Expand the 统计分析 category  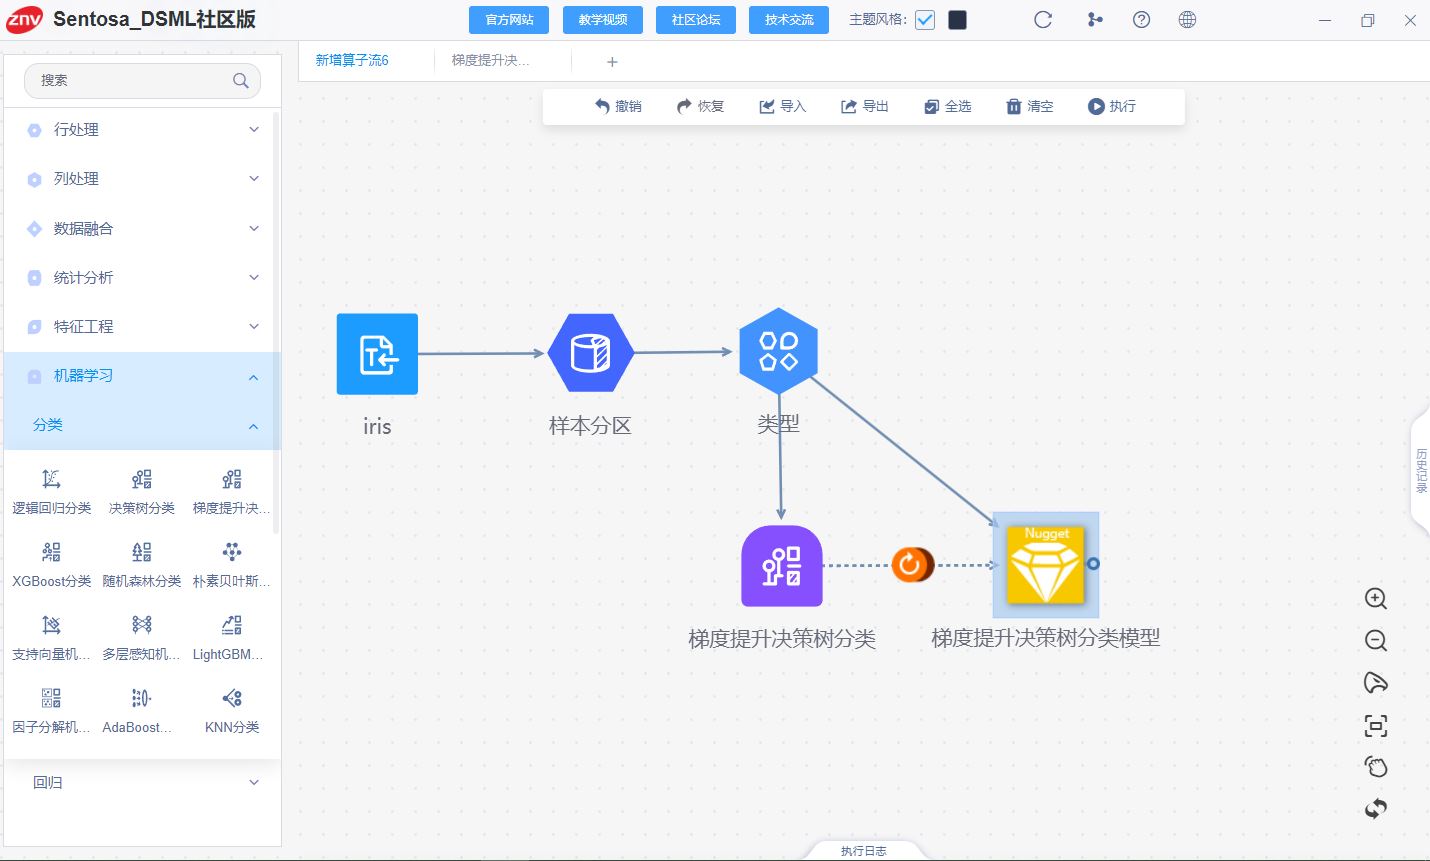tap(142, 277)
